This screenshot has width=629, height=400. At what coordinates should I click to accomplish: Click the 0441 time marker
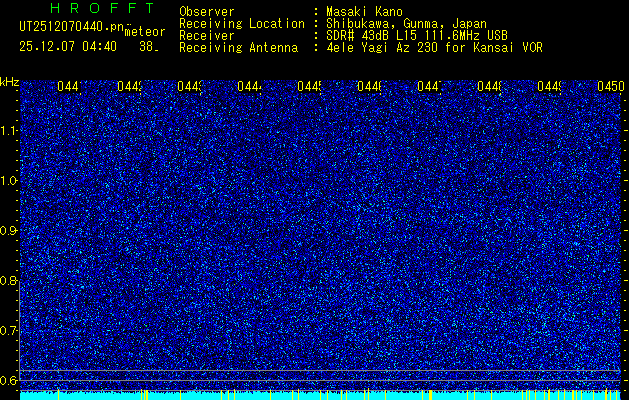point(70,86)
